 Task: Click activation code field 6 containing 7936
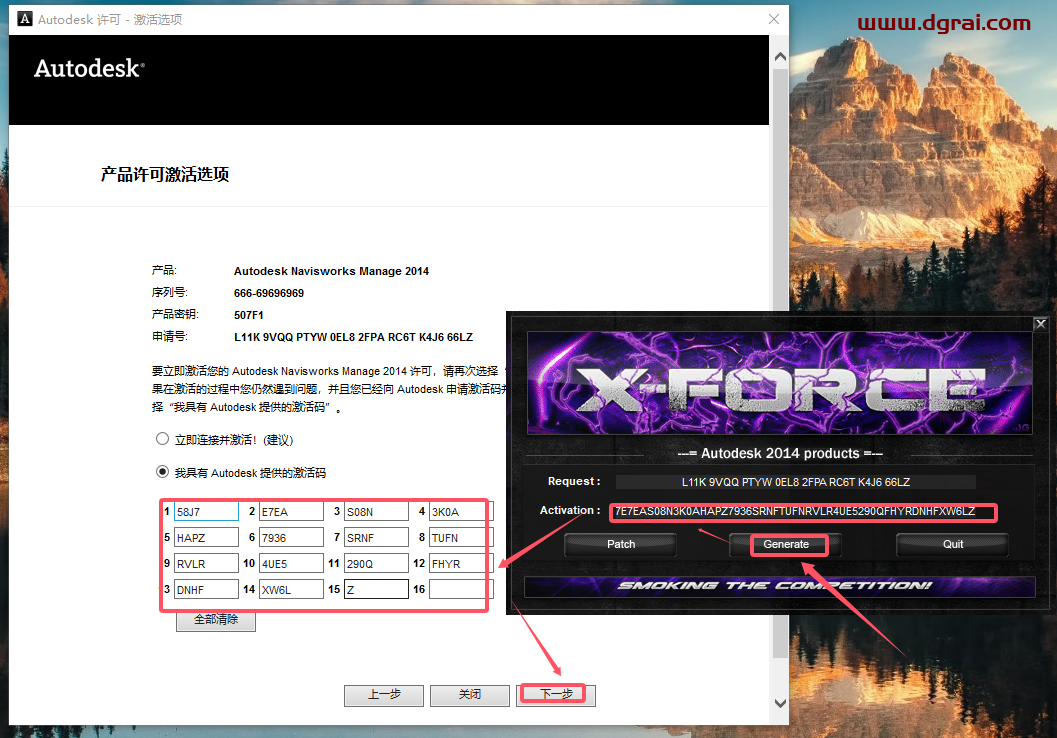click(x=291, y=537)
